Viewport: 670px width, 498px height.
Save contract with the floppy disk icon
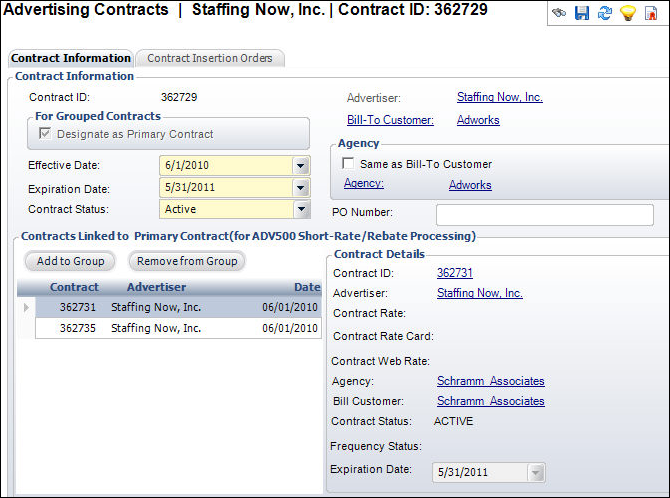coord(582,13)
